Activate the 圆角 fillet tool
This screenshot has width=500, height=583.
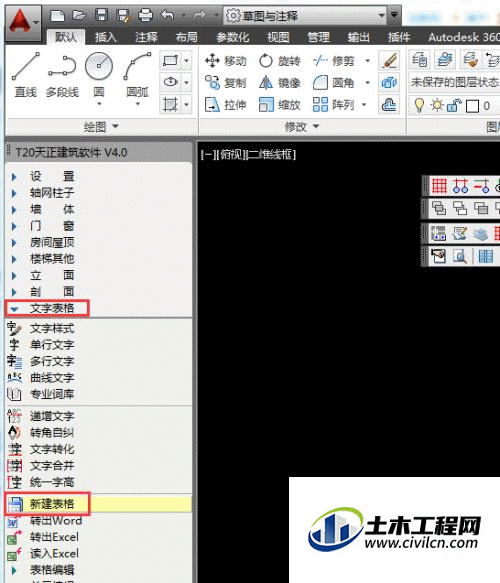tap(333, 83)
